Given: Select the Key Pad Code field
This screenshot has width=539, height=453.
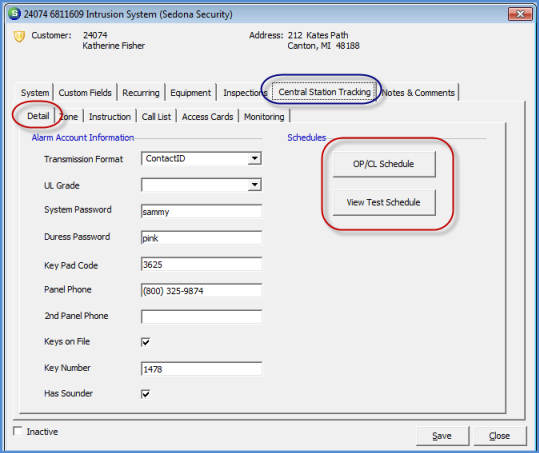Looking at the screenshot, I should [201, 264].
